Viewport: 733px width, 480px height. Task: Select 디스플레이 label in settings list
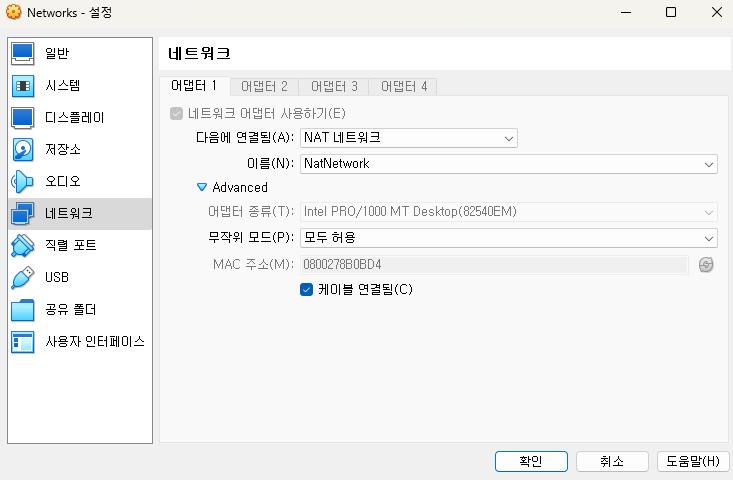74,118
